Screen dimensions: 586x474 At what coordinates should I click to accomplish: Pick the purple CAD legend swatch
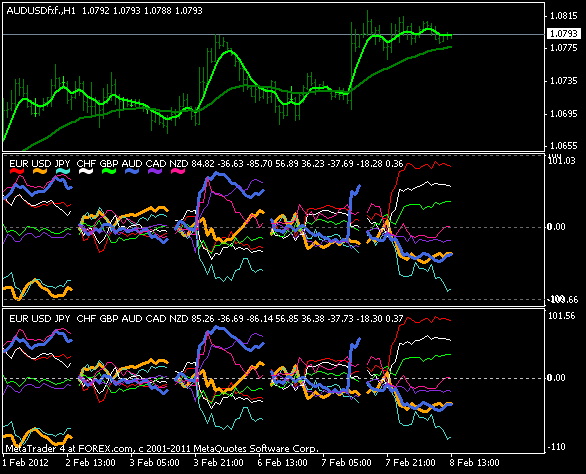pos(155,171)
